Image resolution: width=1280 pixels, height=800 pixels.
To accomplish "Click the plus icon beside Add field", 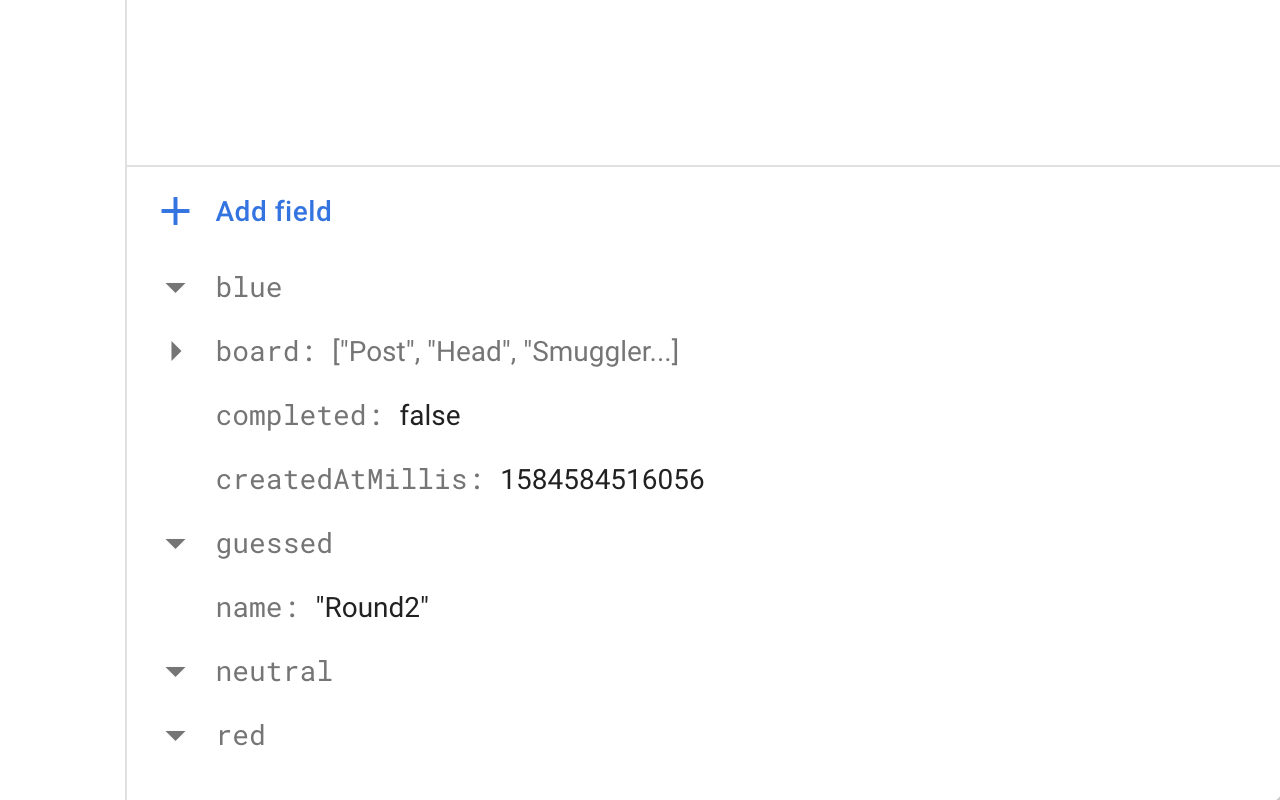I will pyautogui.click(x=175, y=211).
